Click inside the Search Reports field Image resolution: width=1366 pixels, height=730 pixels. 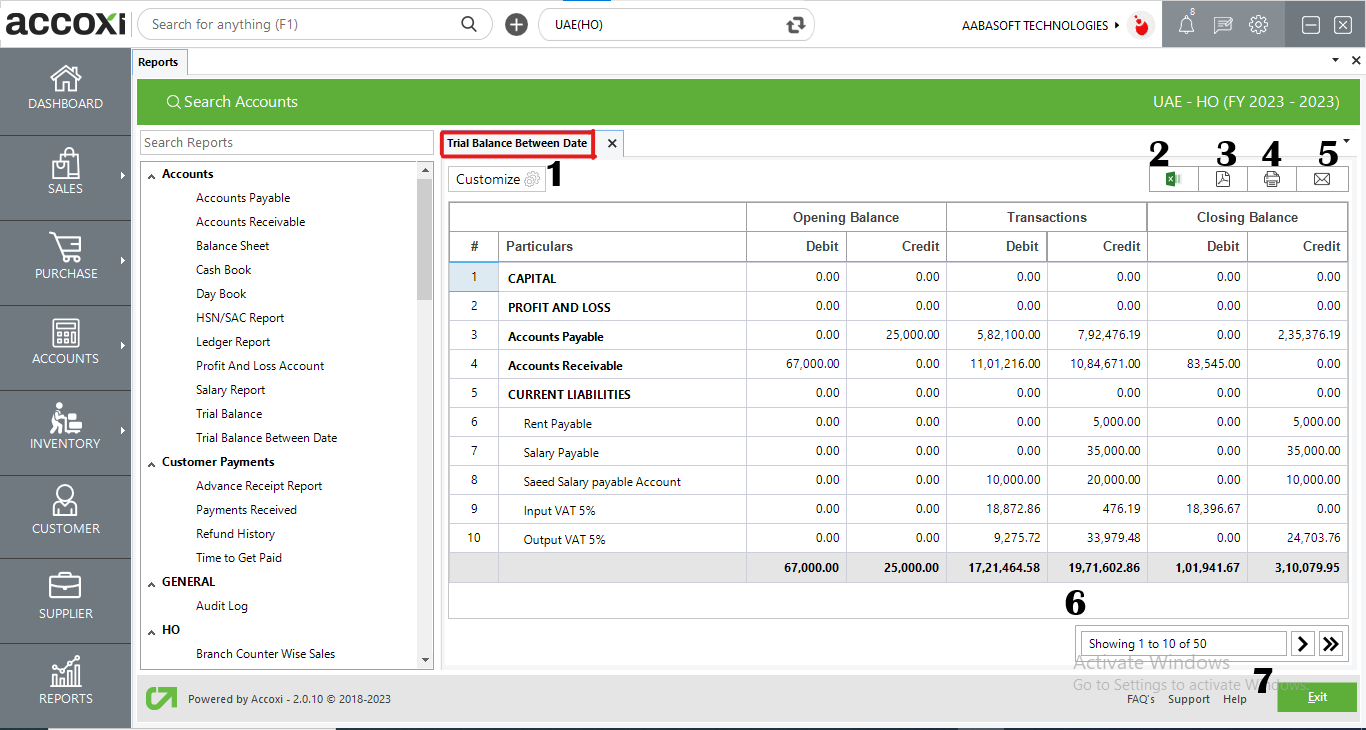click(x=286, y=142)
